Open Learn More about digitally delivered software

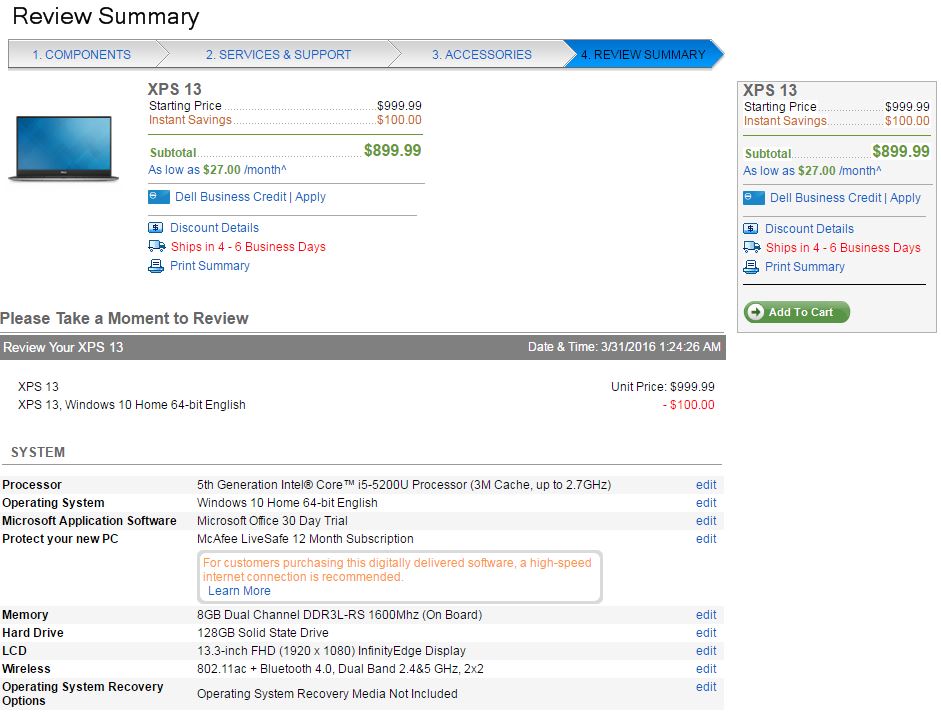click(239, 591)
